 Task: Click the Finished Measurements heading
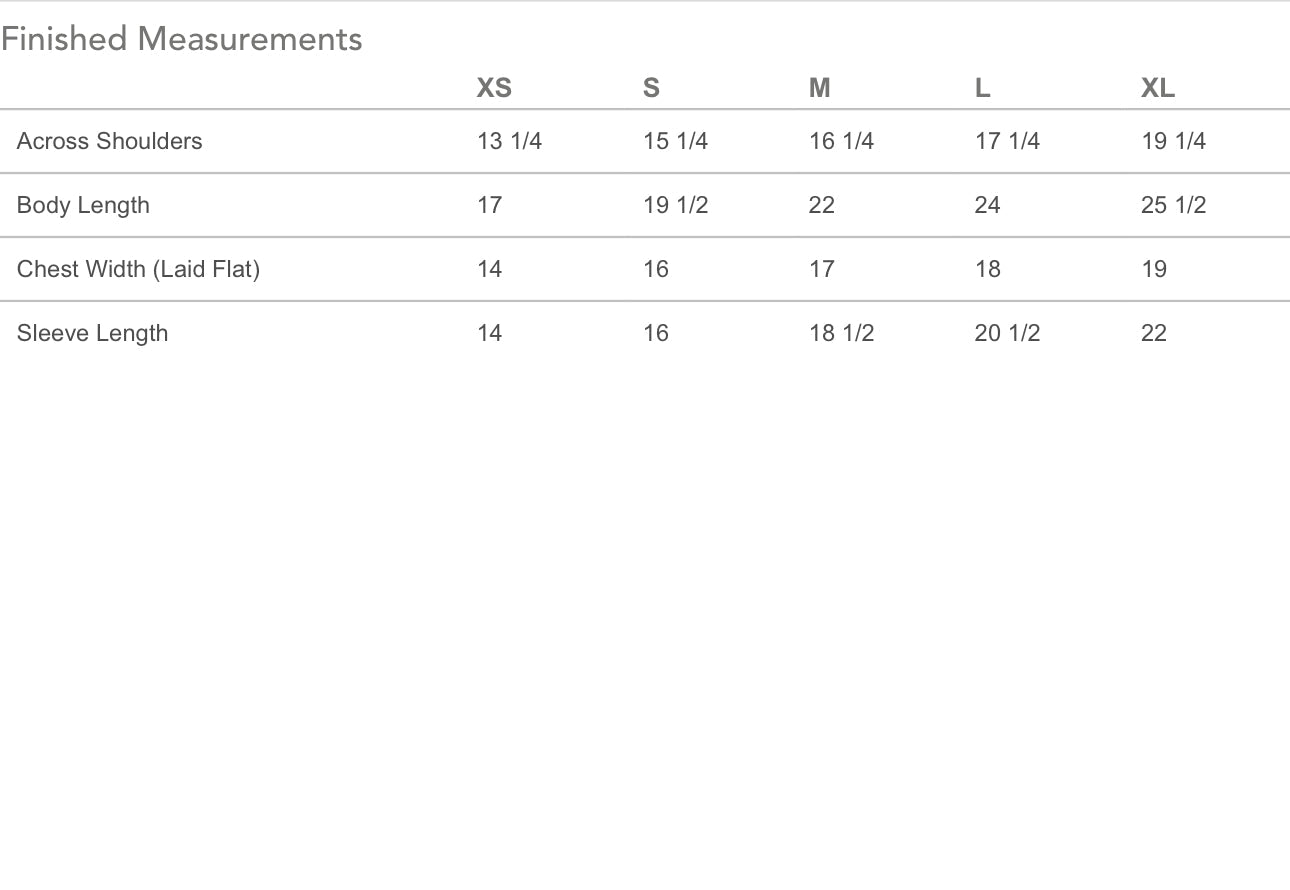(x=181, y=39)
